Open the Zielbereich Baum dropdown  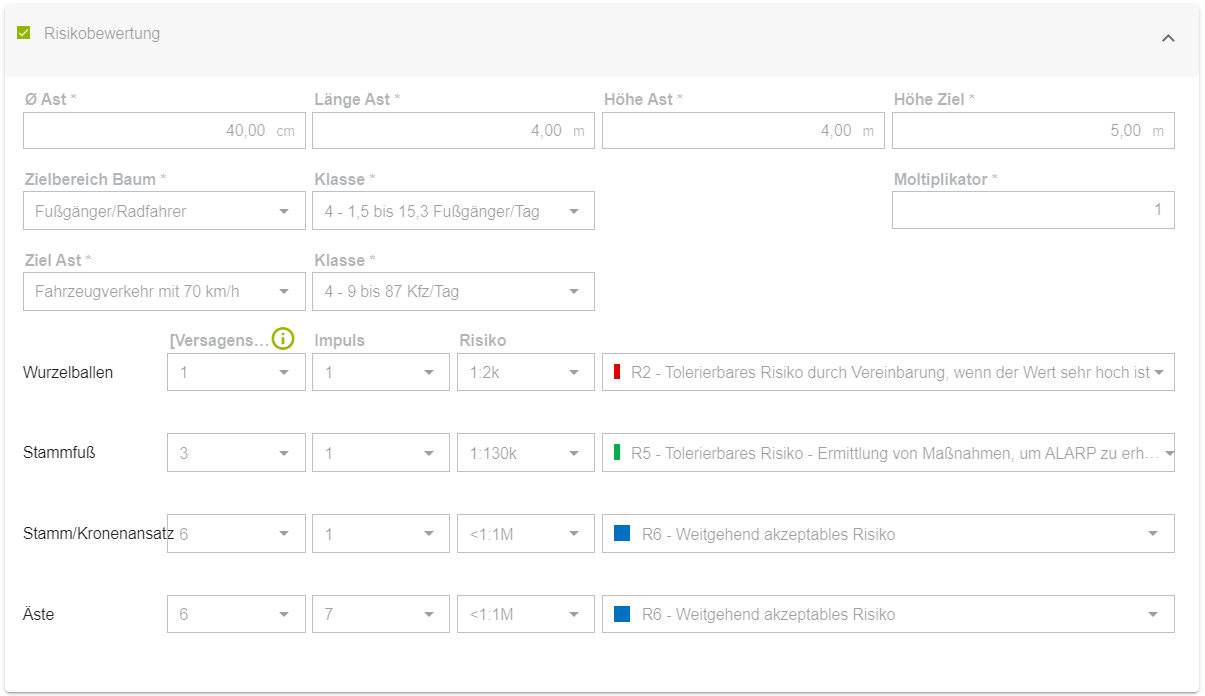pos(164,211)
